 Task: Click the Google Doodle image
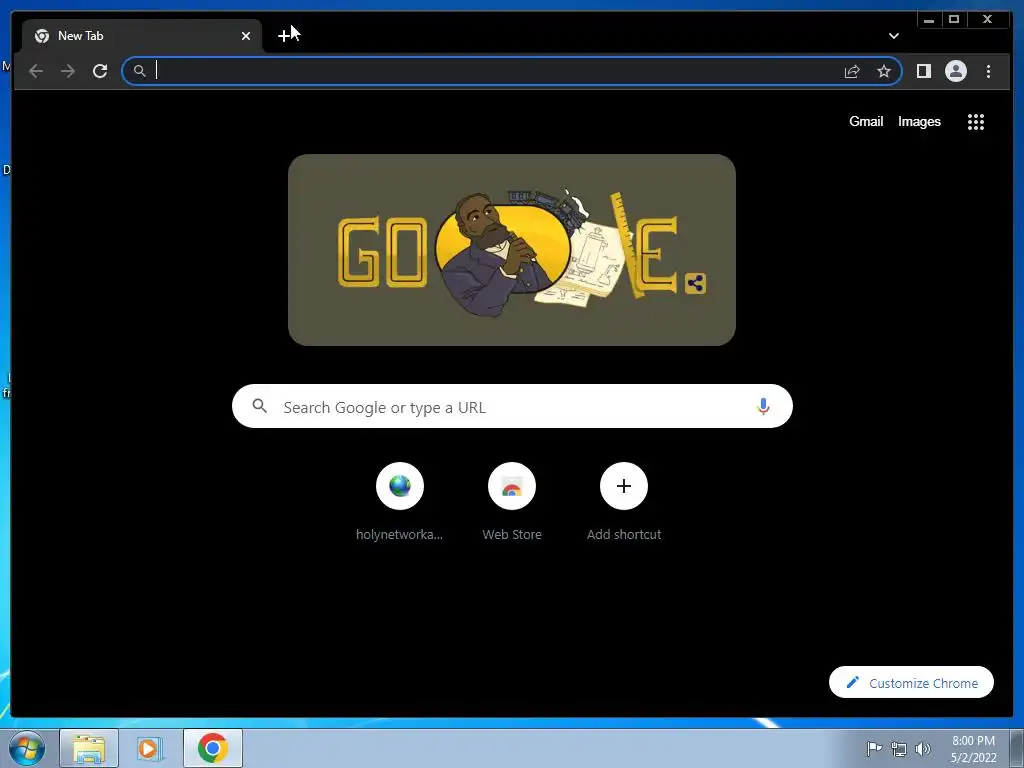click(x=511, y=250)
